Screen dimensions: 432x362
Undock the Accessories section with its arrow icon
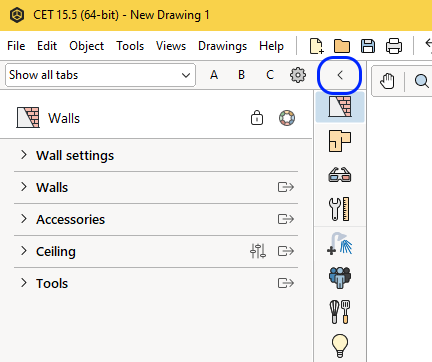pyautogui.click(x=286, y=219)
